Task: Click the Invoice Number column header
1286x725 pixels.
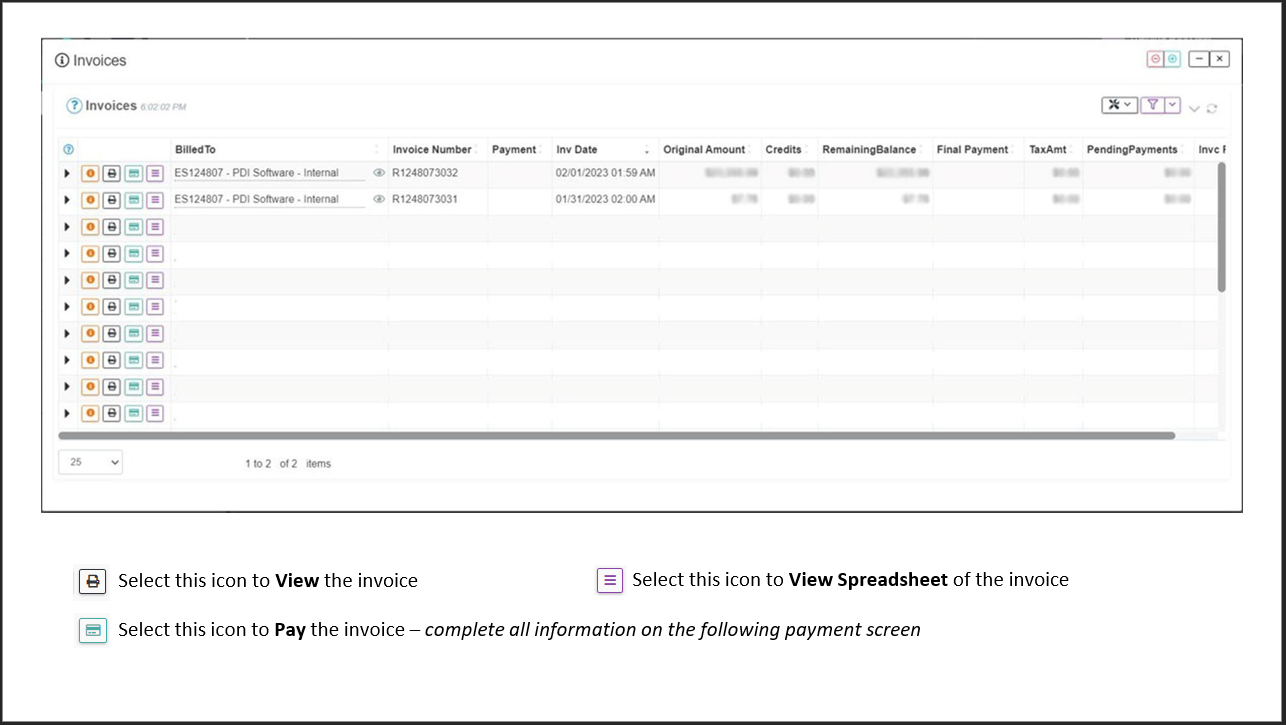Action: tap(431, 150)
